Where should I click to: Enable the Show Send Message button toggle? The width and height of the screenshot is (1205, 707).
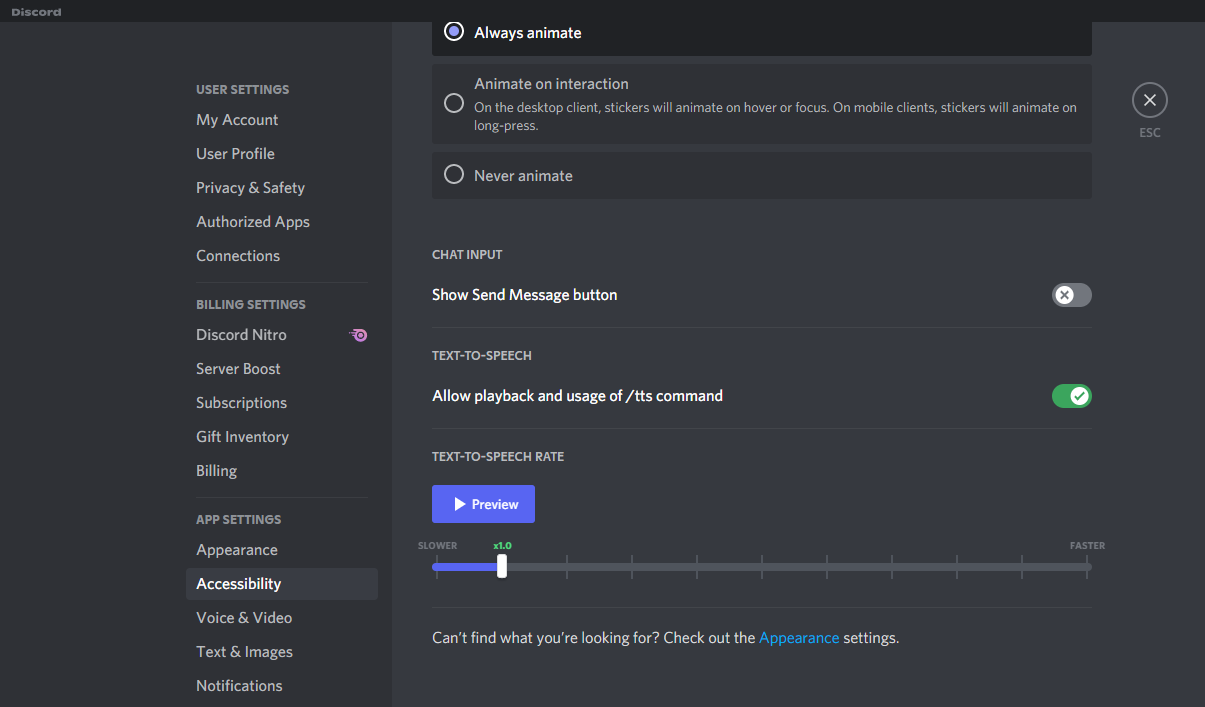pos(1071,295)
